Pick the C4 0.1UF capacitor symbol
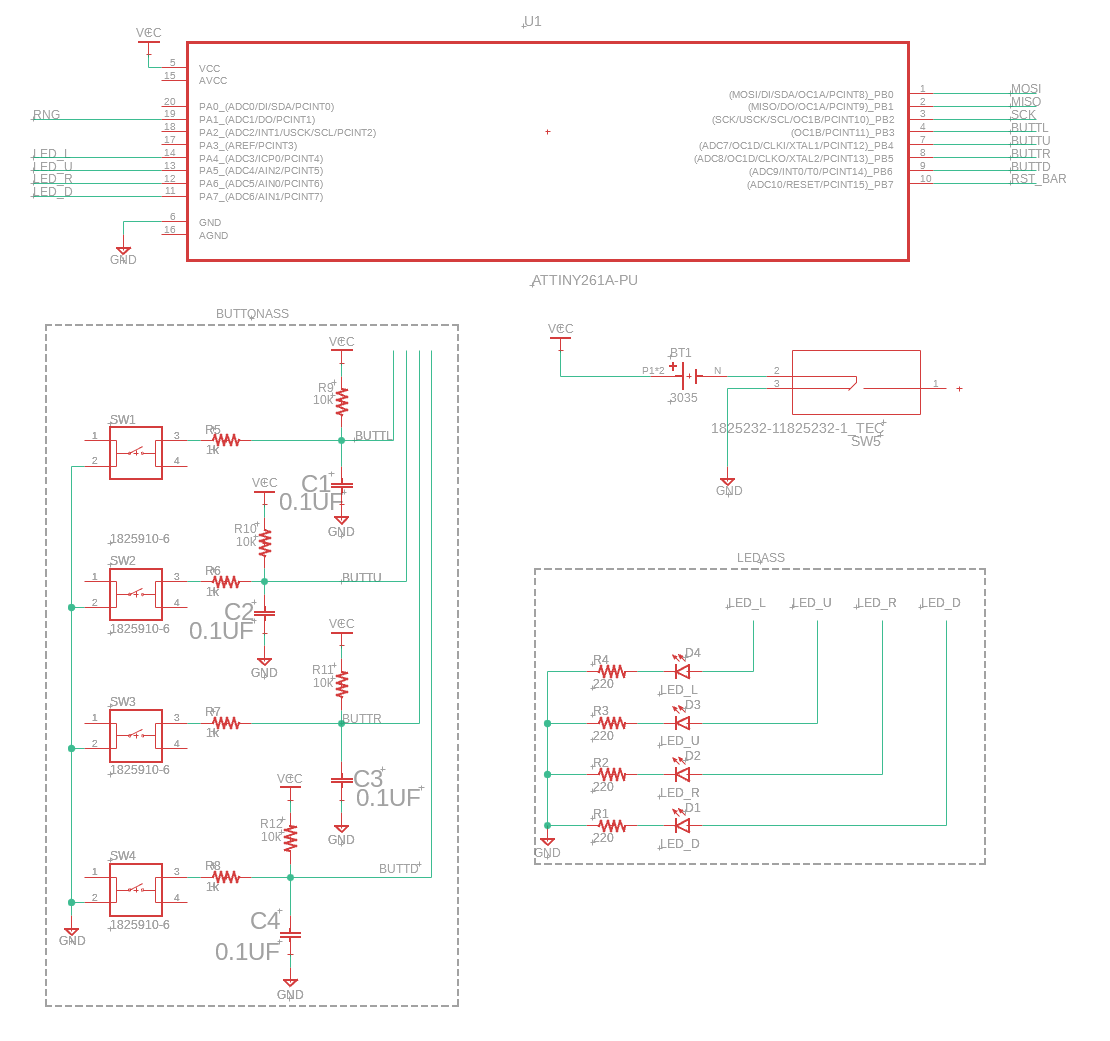Screen dimensions: 1110x1041 (290, 935)
